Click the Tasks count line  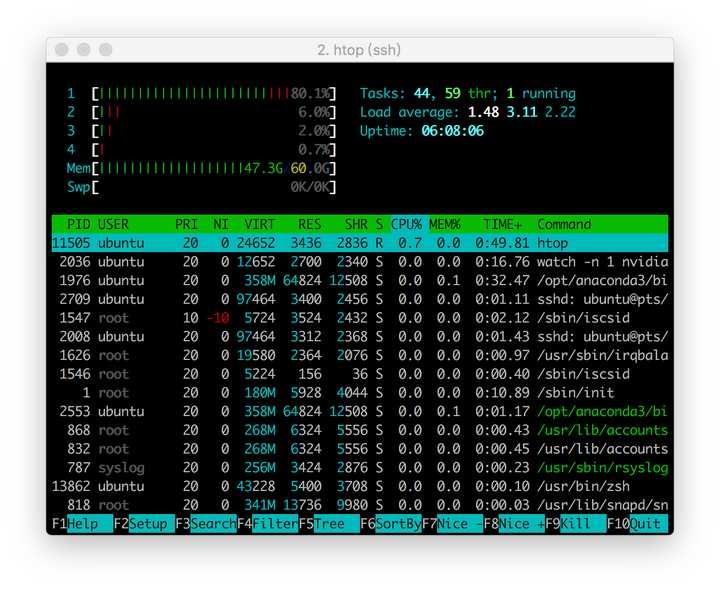pos(467,94)
